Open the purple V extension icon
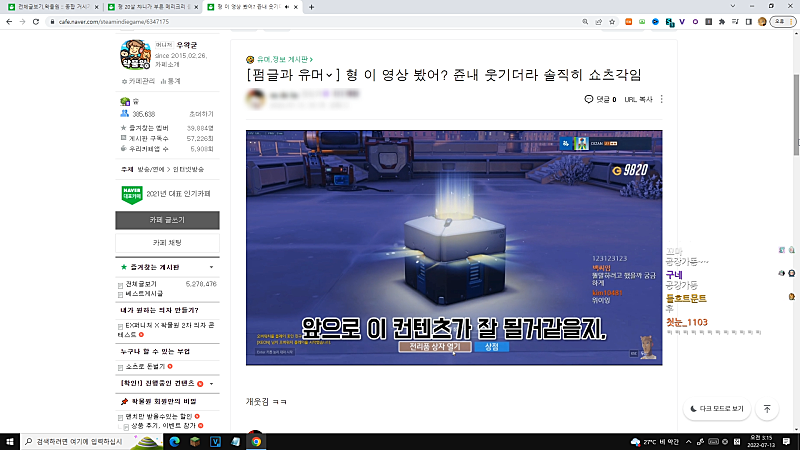The height and width of the screenshot is (450, 800). click(x=682, y=22)
